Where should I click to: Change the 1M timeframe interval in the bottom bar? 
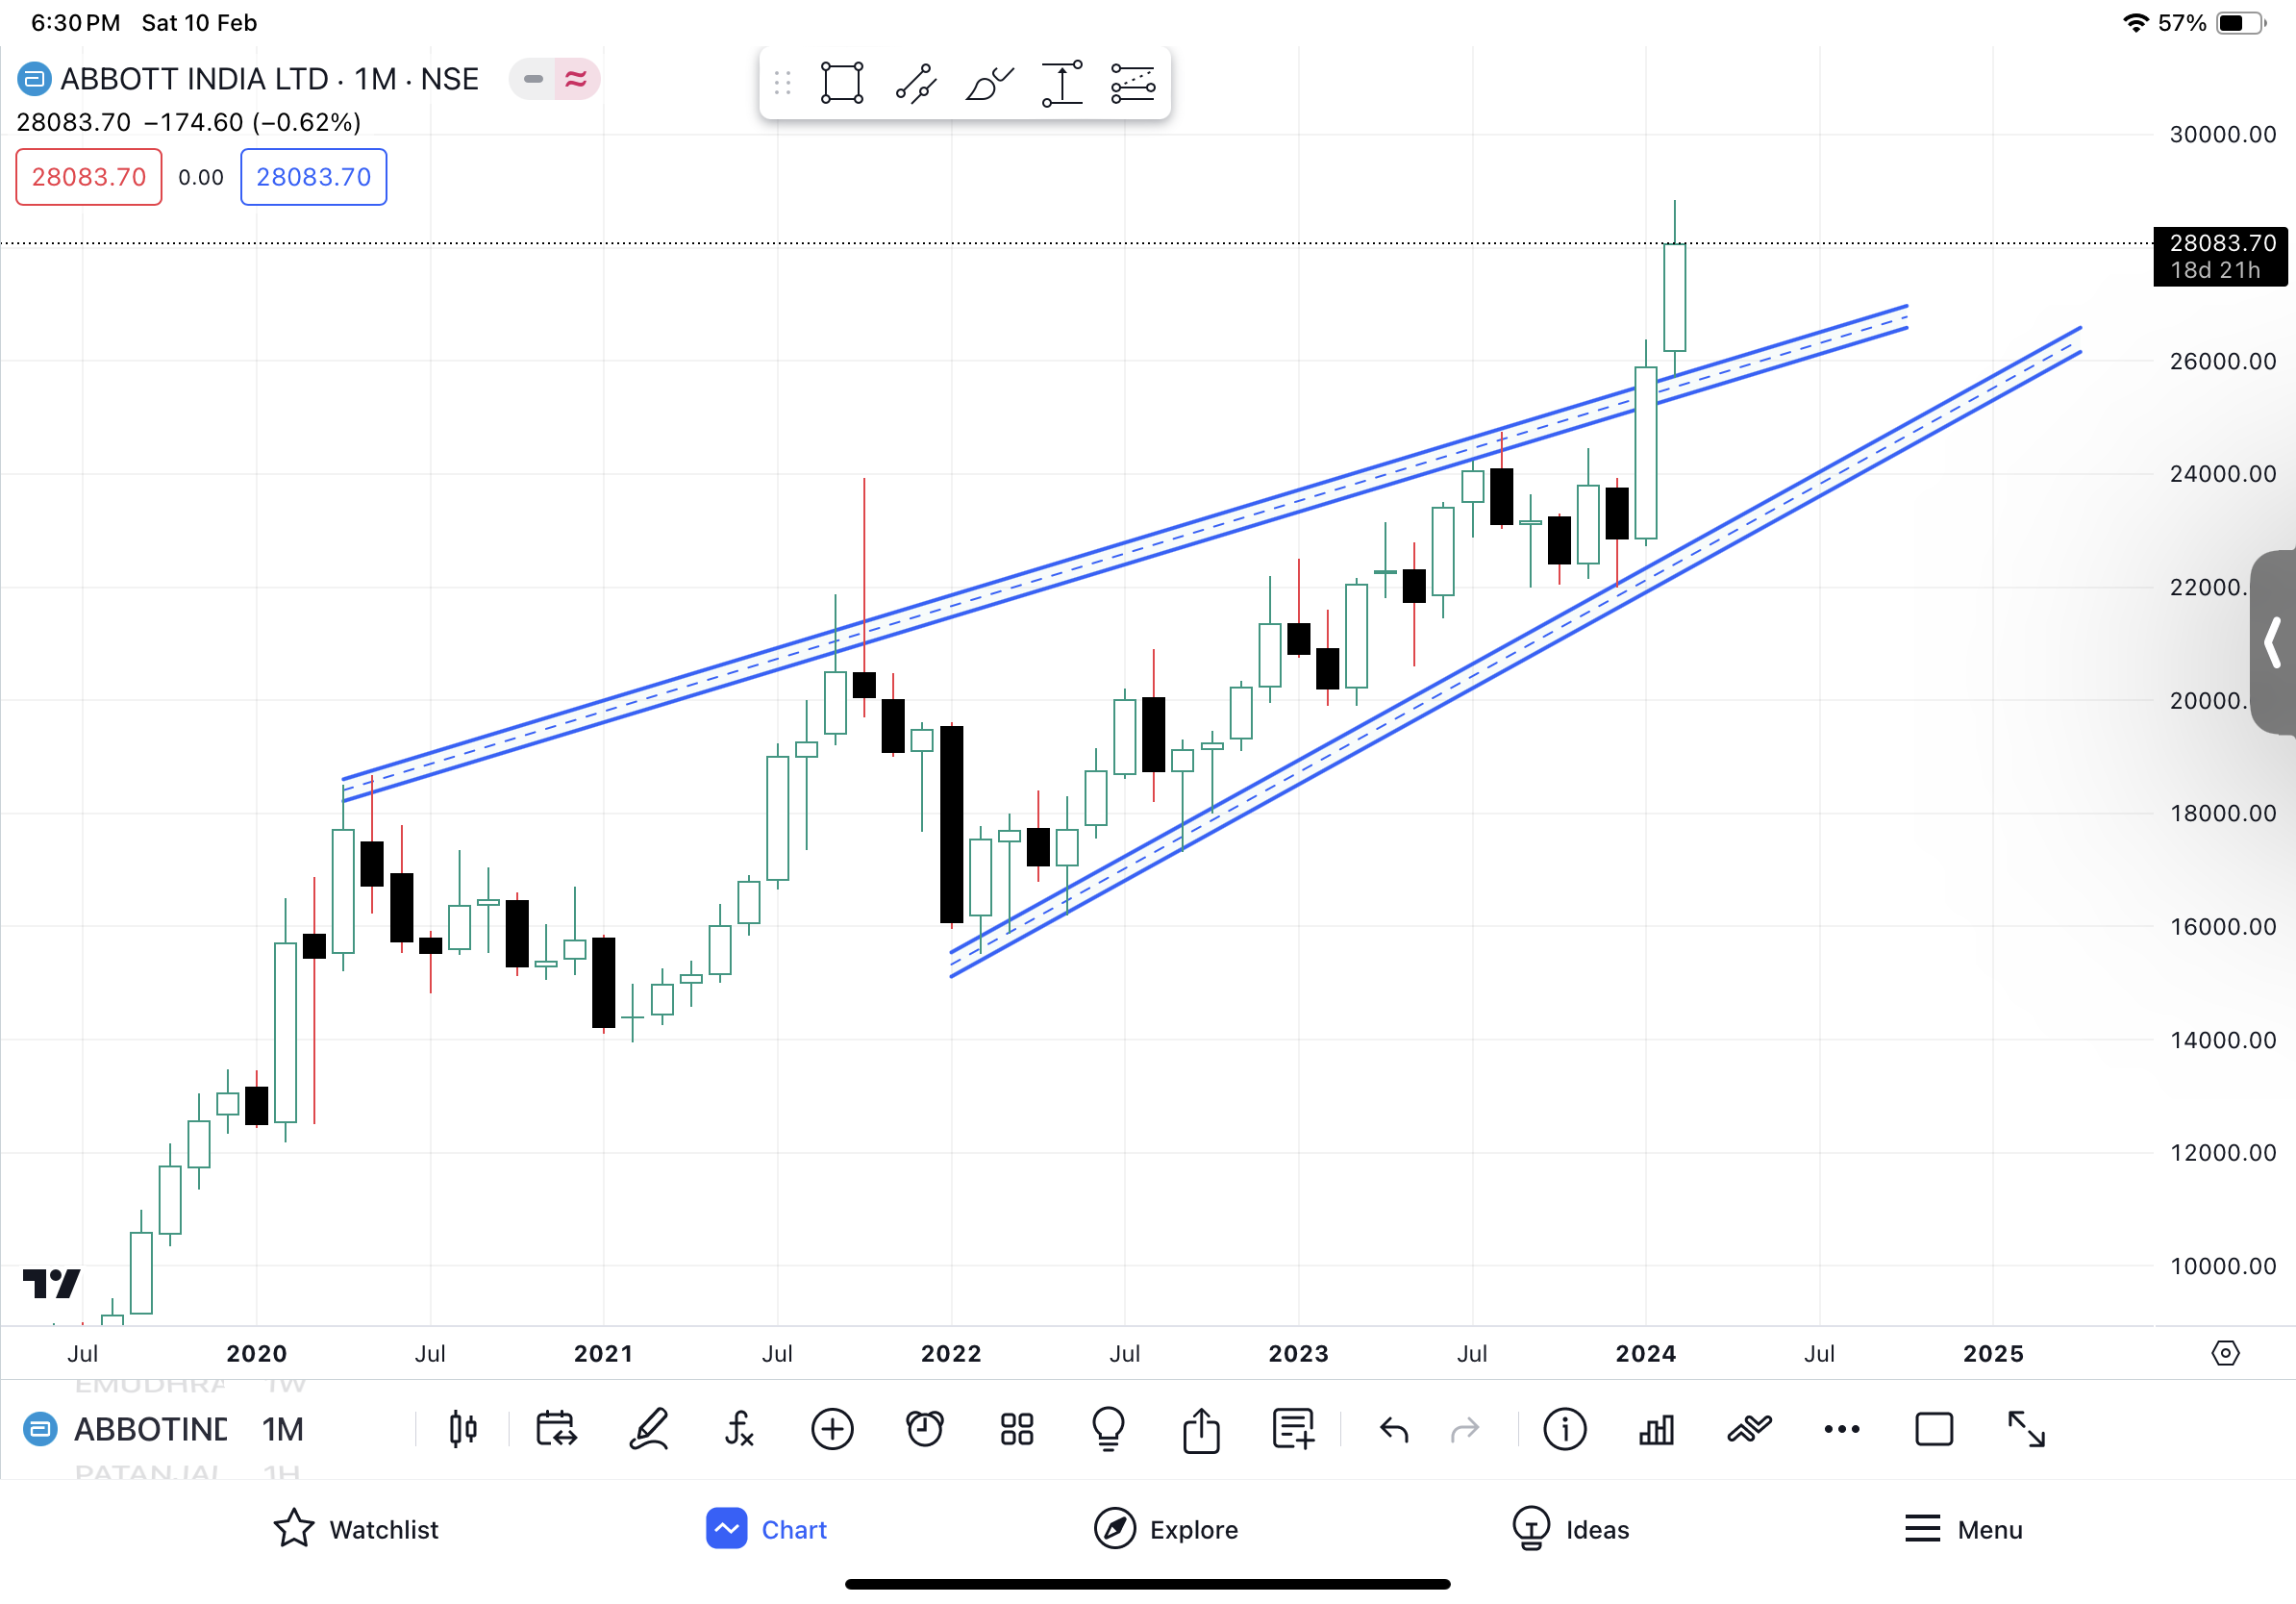coord(283,1429)
